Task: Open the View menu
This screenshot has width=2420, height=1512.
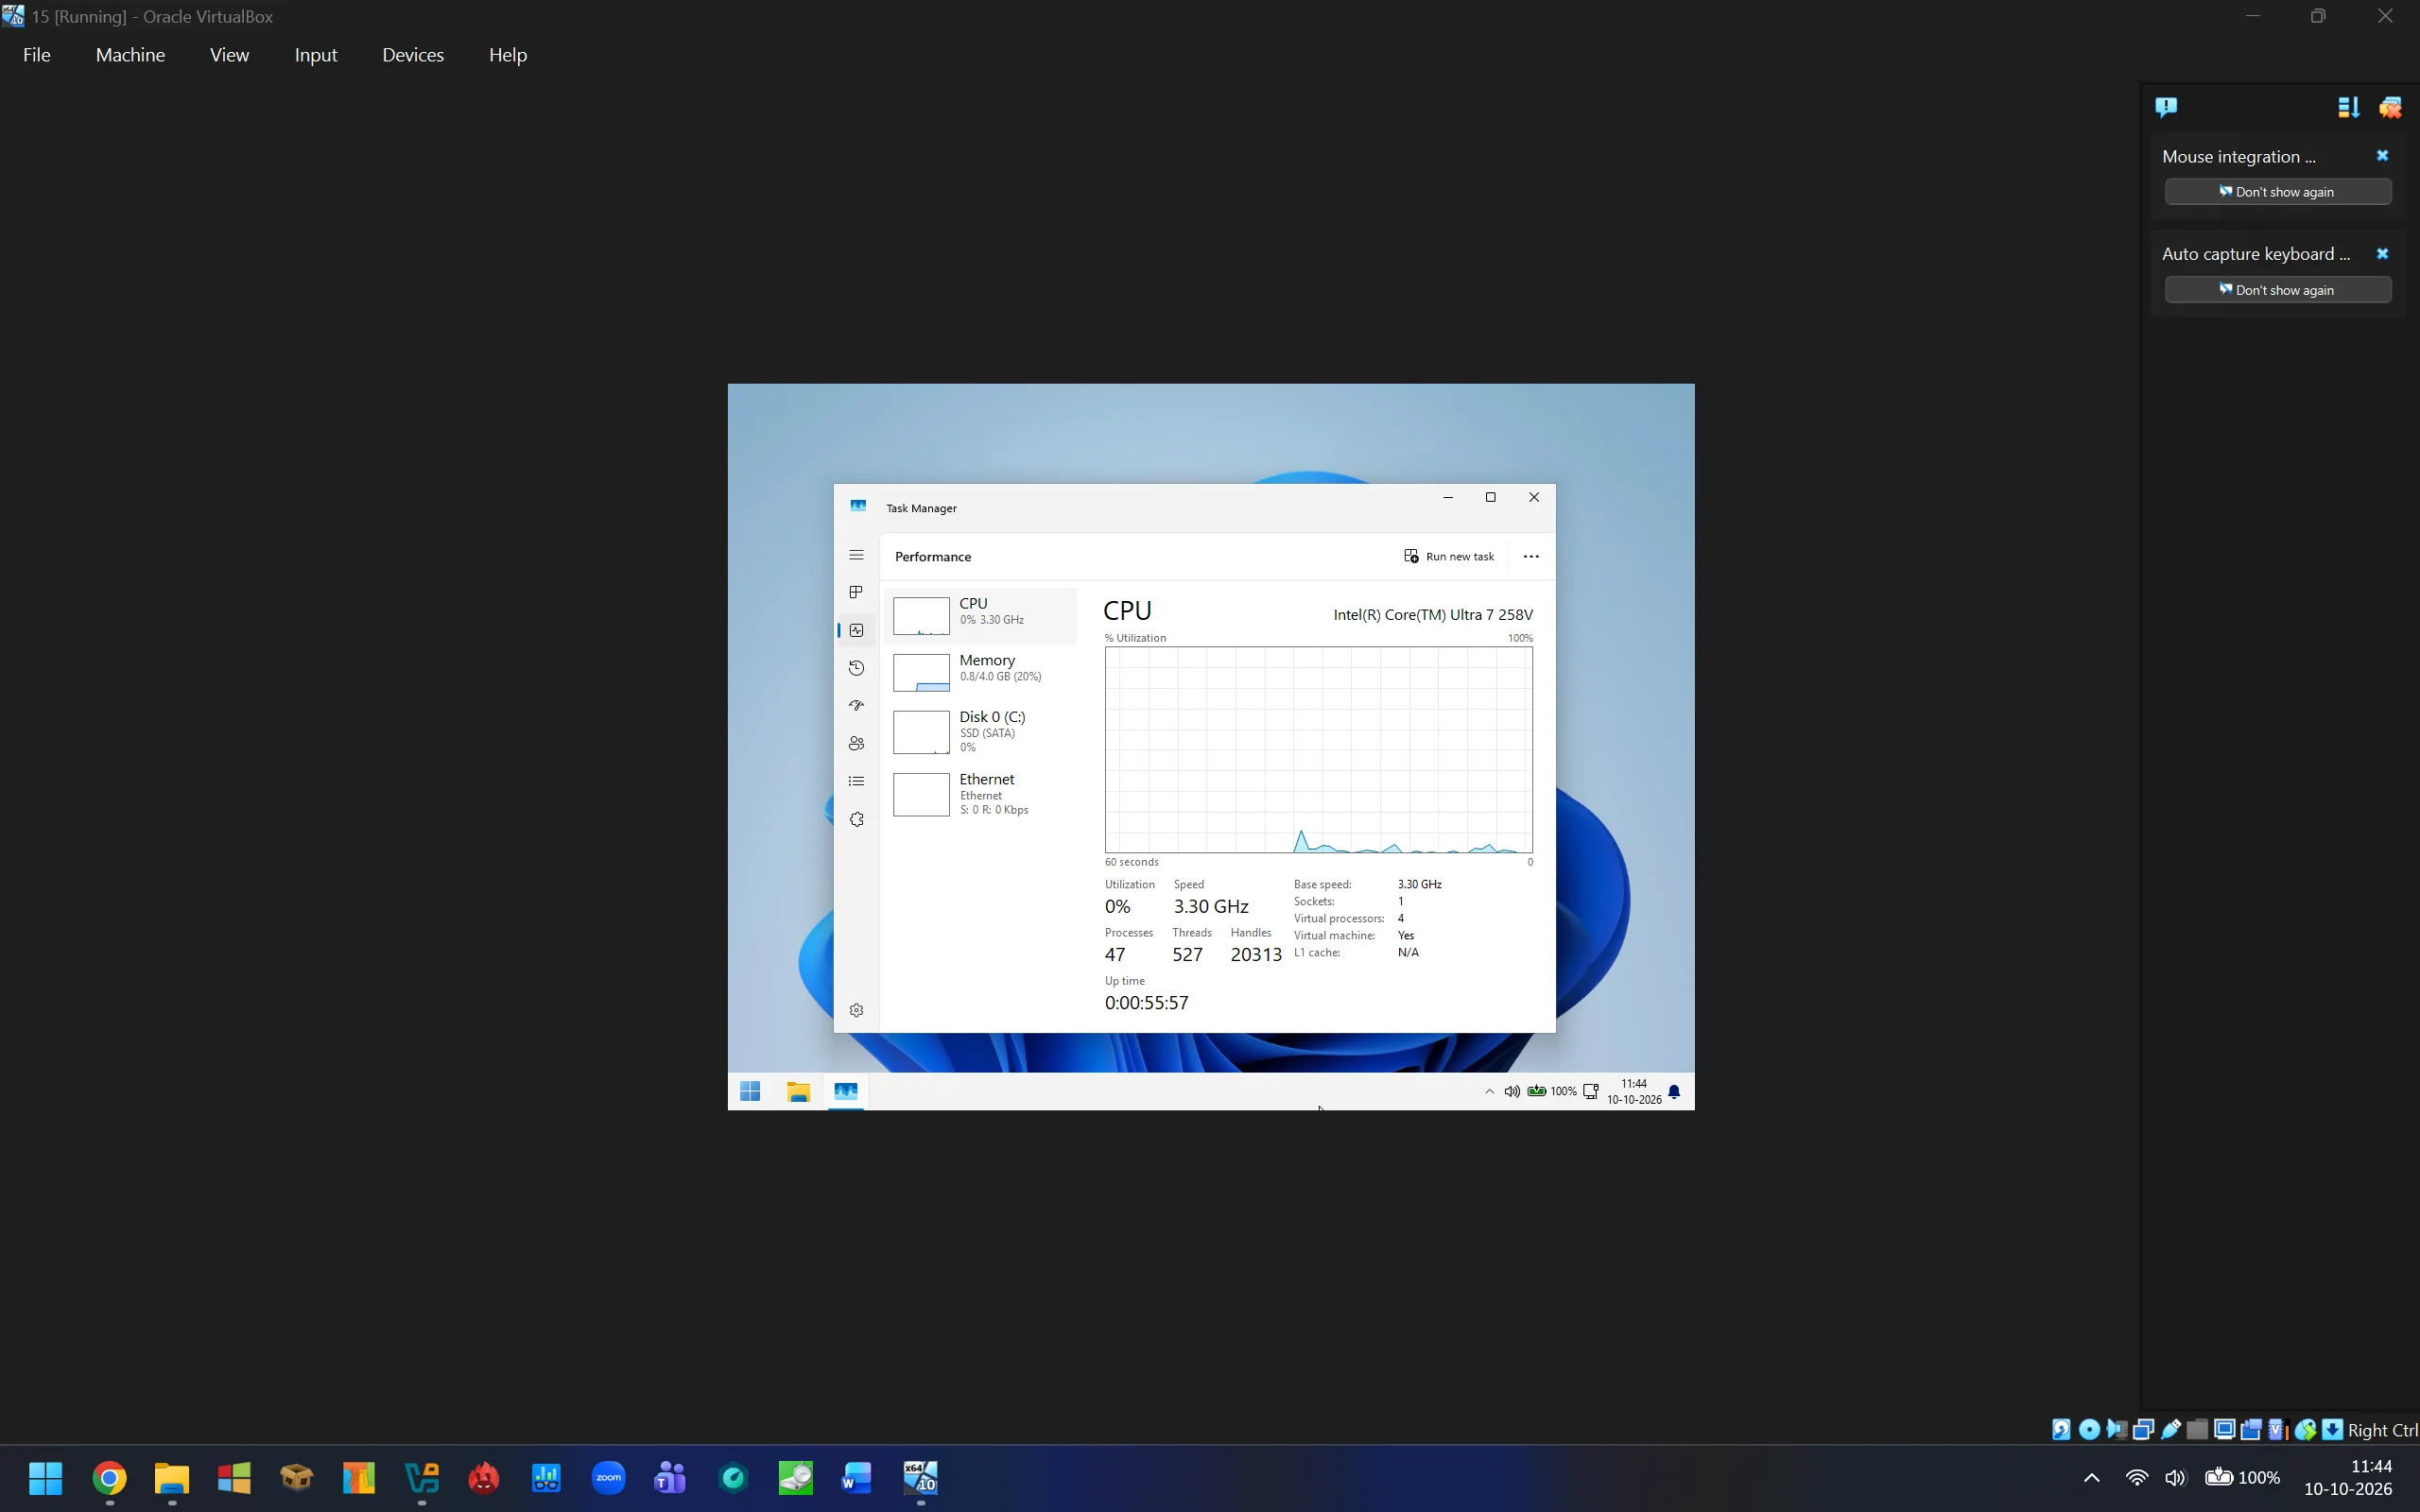Action: [229, 55]
